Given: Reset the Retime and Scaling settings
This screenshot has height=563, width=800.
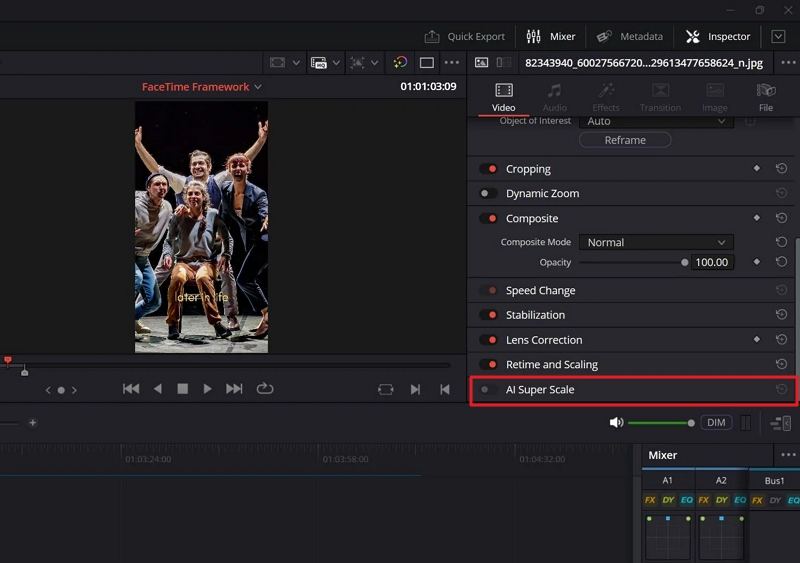Looking at the screenshot, I should [x=781, y=364].
